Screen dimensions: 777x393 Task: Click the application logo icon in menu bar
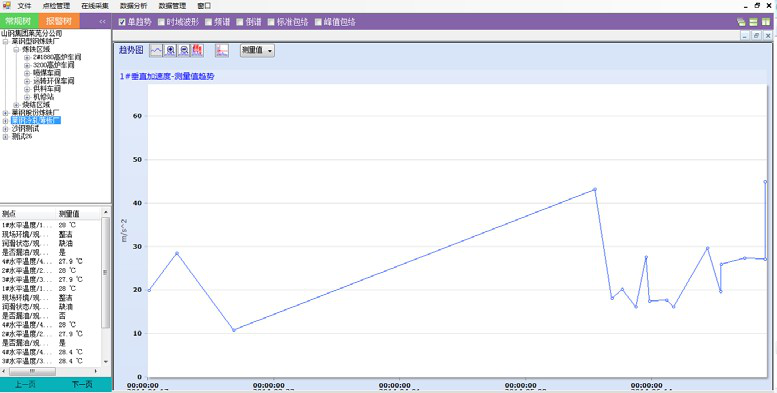[7, 5]
